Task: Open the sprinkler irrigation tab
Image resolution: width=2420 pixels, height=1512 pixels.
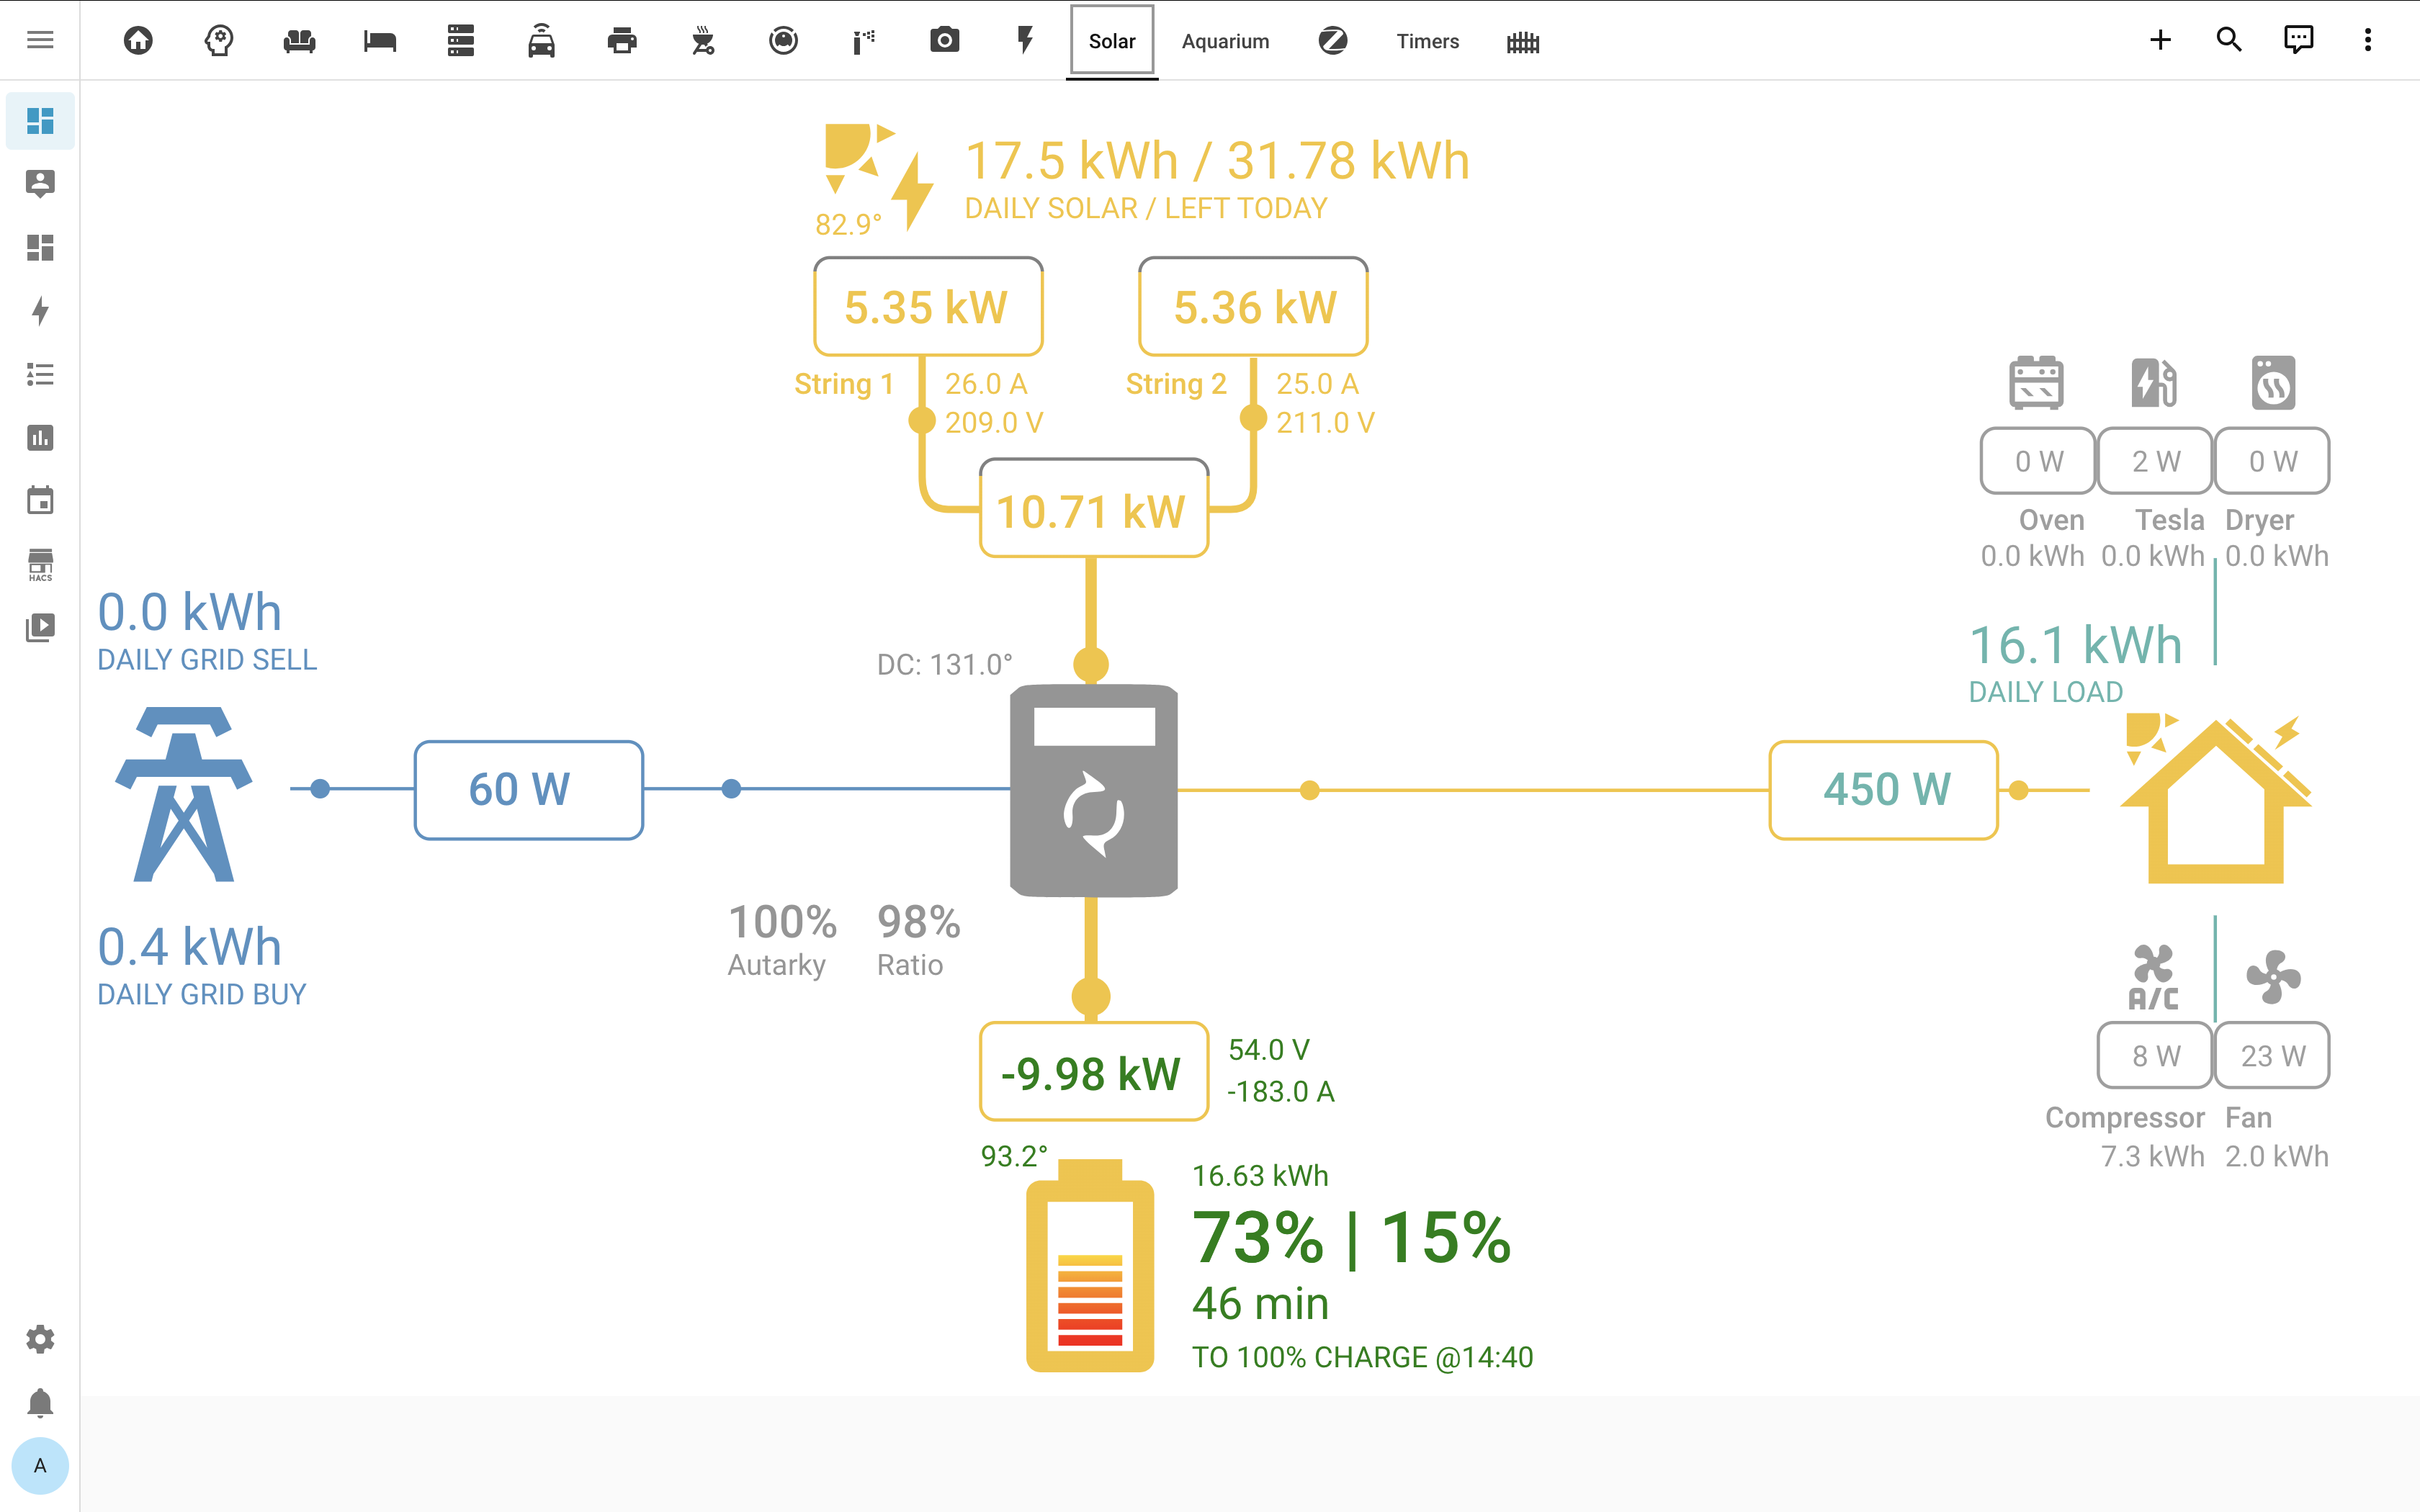Action: coord(864,40)
